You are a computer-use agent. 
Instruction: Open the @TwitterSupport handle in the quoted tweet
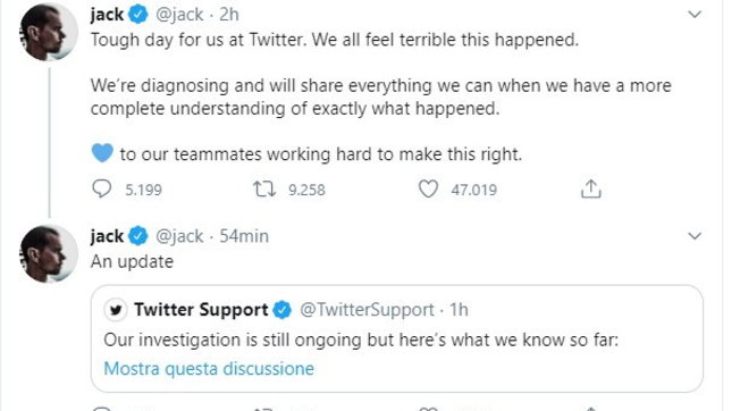click(x=367, y=310)
